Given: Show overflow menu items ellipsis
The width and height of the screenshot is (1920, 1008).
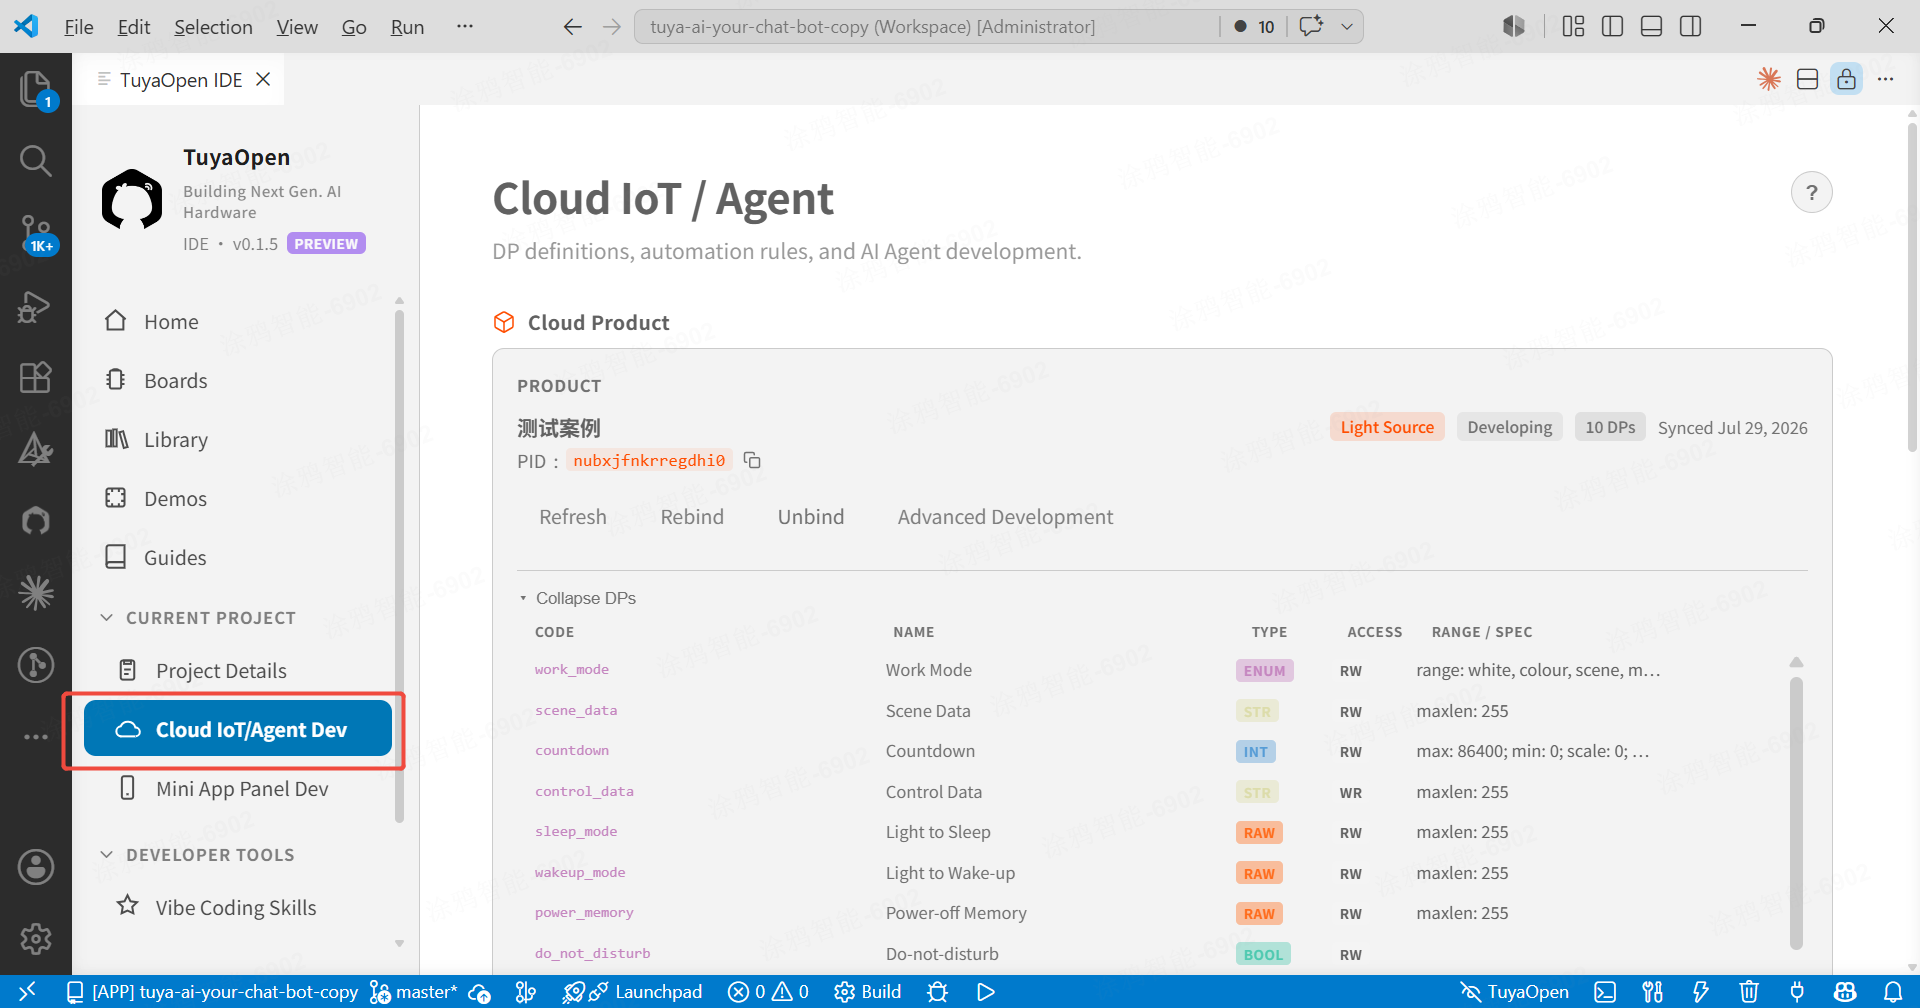Looking at the screenshot, I should pos(465,27).
